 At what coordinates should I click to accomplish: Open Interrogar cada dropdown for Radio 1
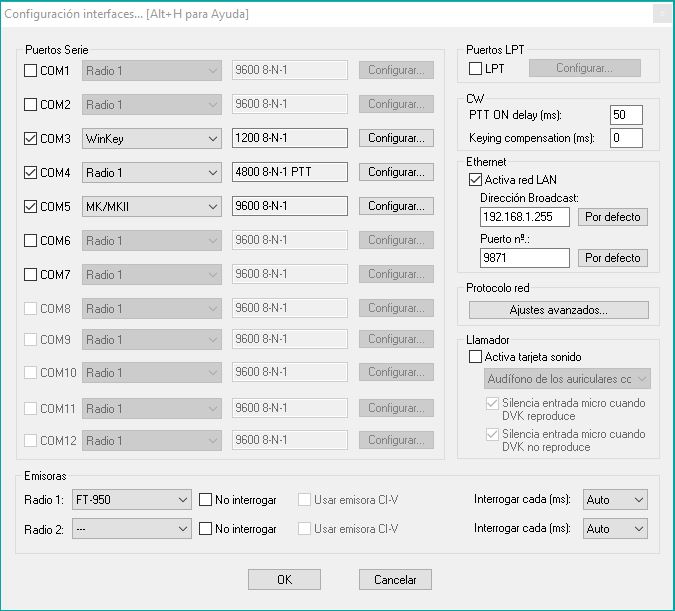point(615,500)
